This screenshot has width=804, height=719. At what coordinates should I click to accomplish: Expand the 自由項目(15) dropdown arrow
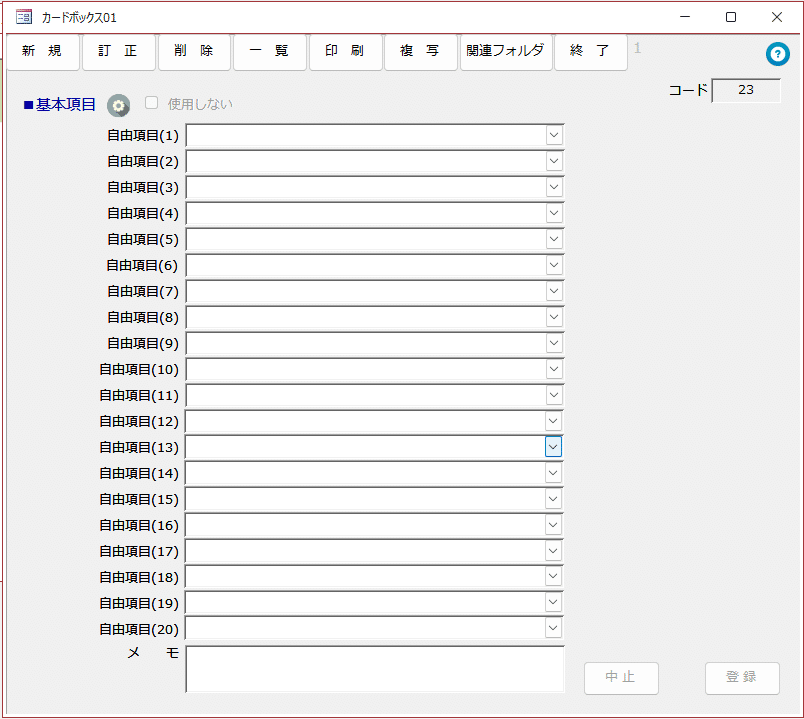point(553,499)
